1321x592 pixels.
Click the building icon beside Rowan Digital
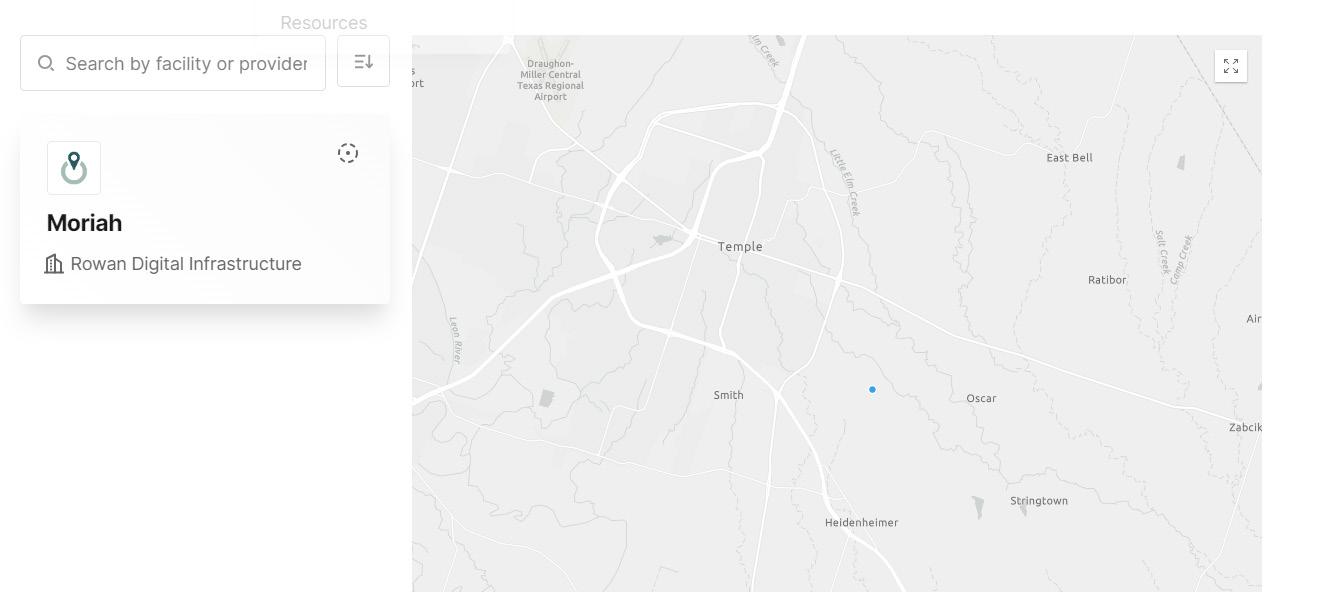(x=54, y=264)
